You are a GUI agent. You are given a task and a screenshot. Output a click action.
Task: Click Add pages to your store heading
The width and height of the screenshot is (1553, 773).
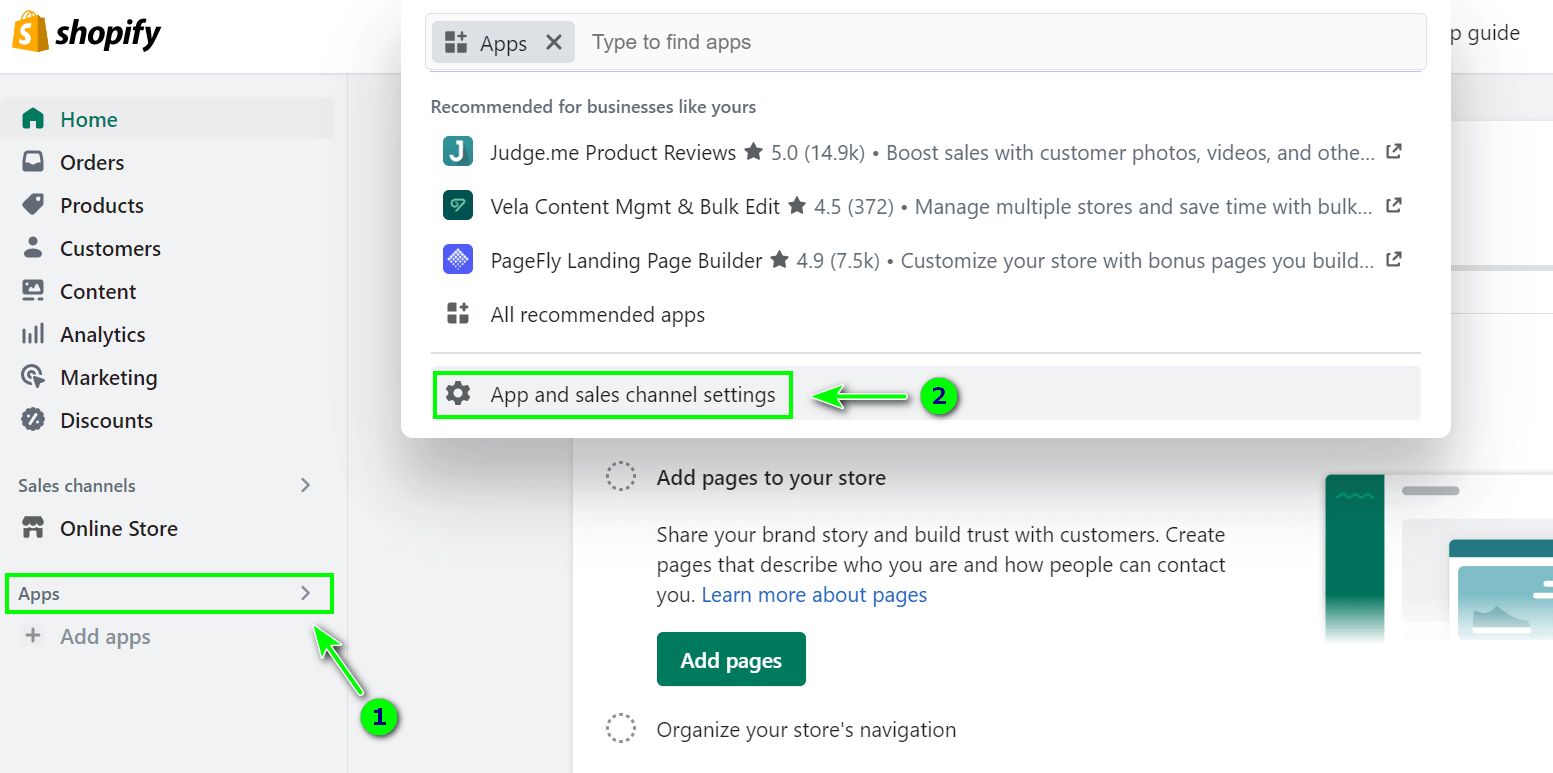(x=771, y=478)
